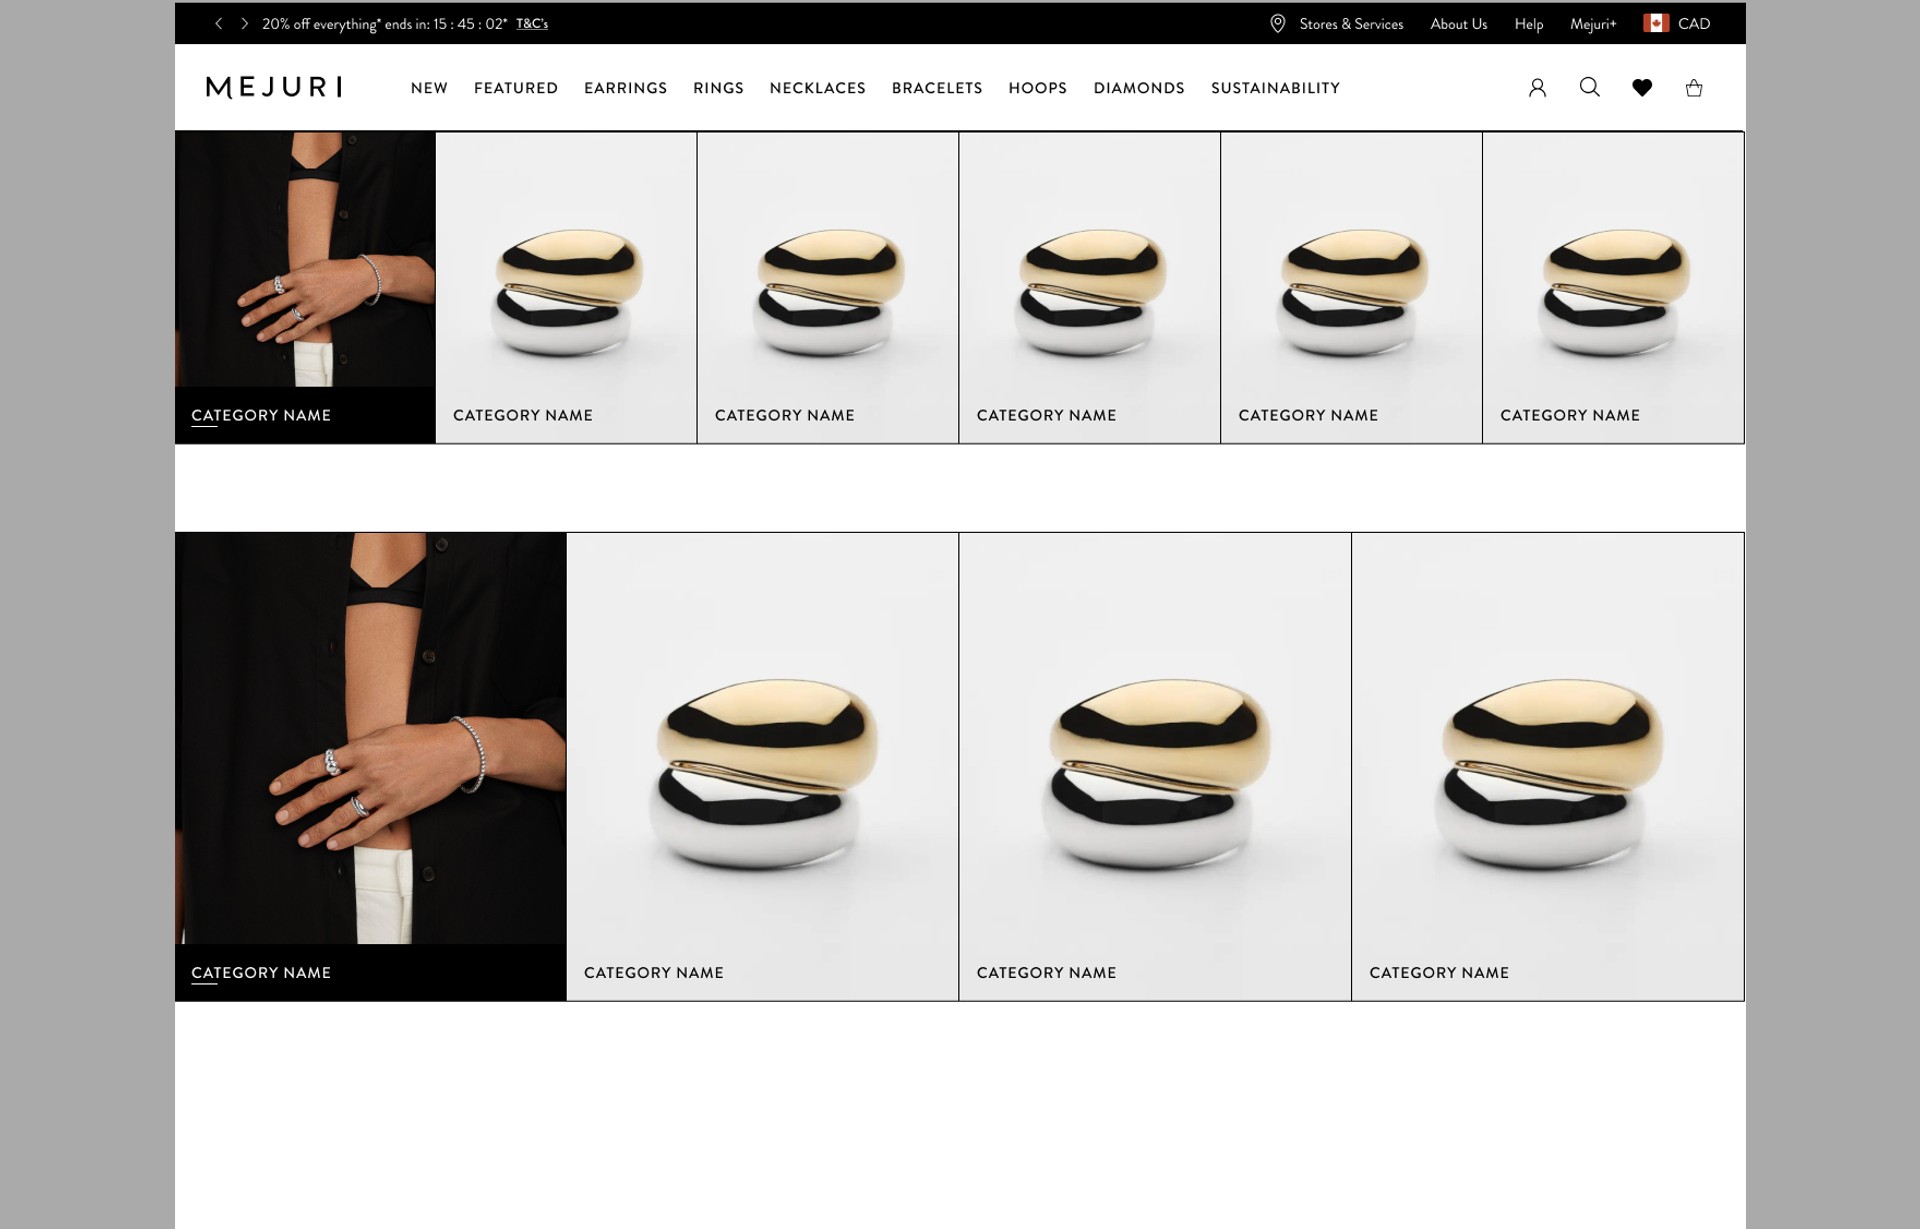Click the store location pin icon

1277,23
